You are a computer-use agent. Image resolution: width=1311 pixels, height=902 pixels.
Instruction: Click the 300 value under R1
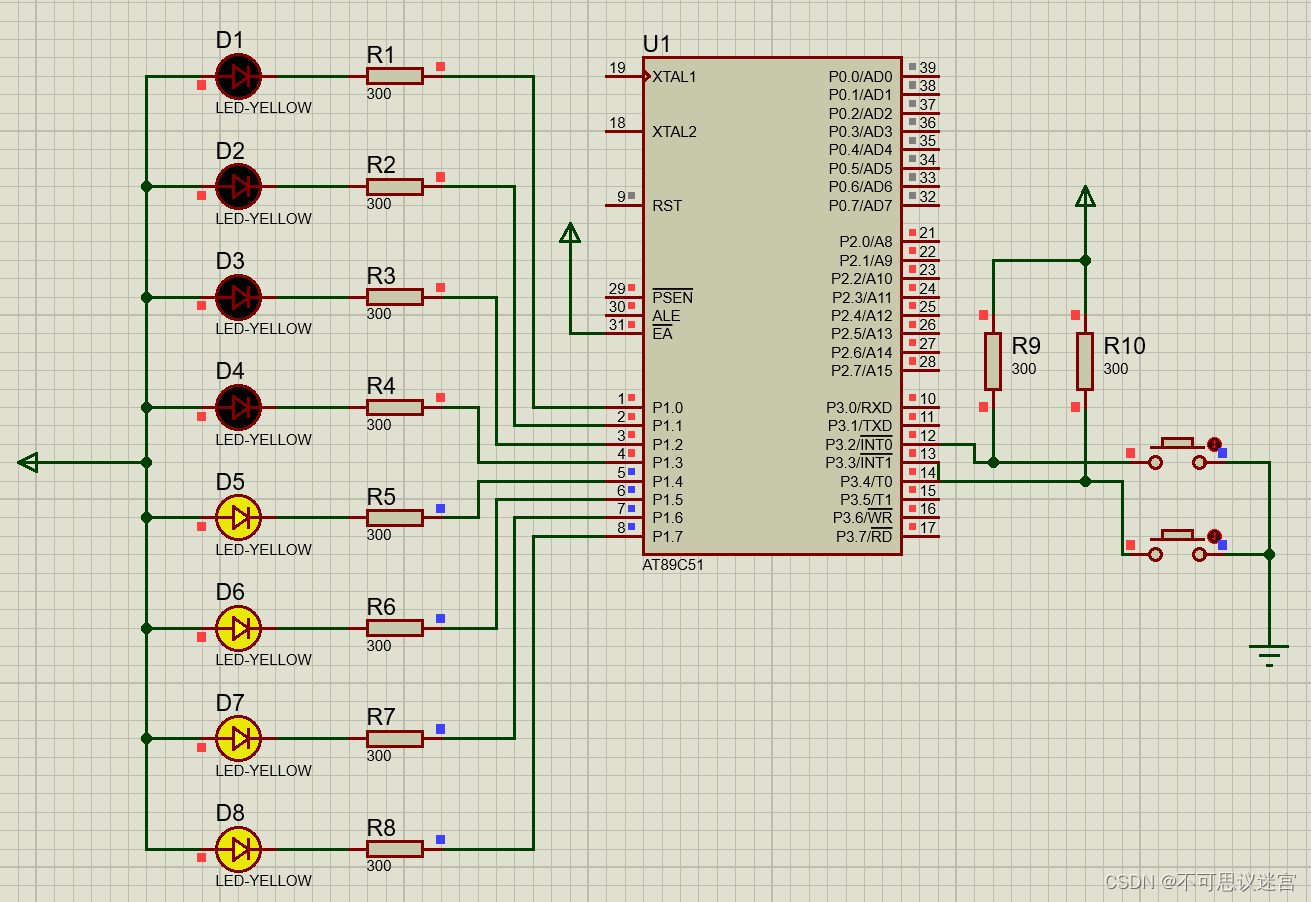(x=379, y=93)
